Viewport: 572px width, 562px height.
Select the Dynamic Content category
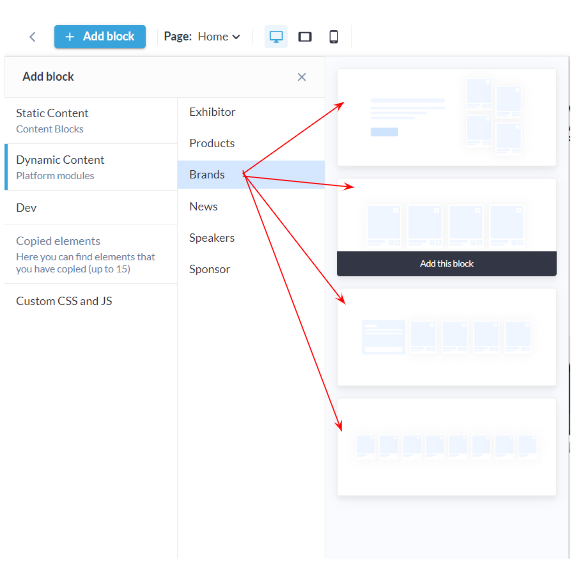click(91, 167)
